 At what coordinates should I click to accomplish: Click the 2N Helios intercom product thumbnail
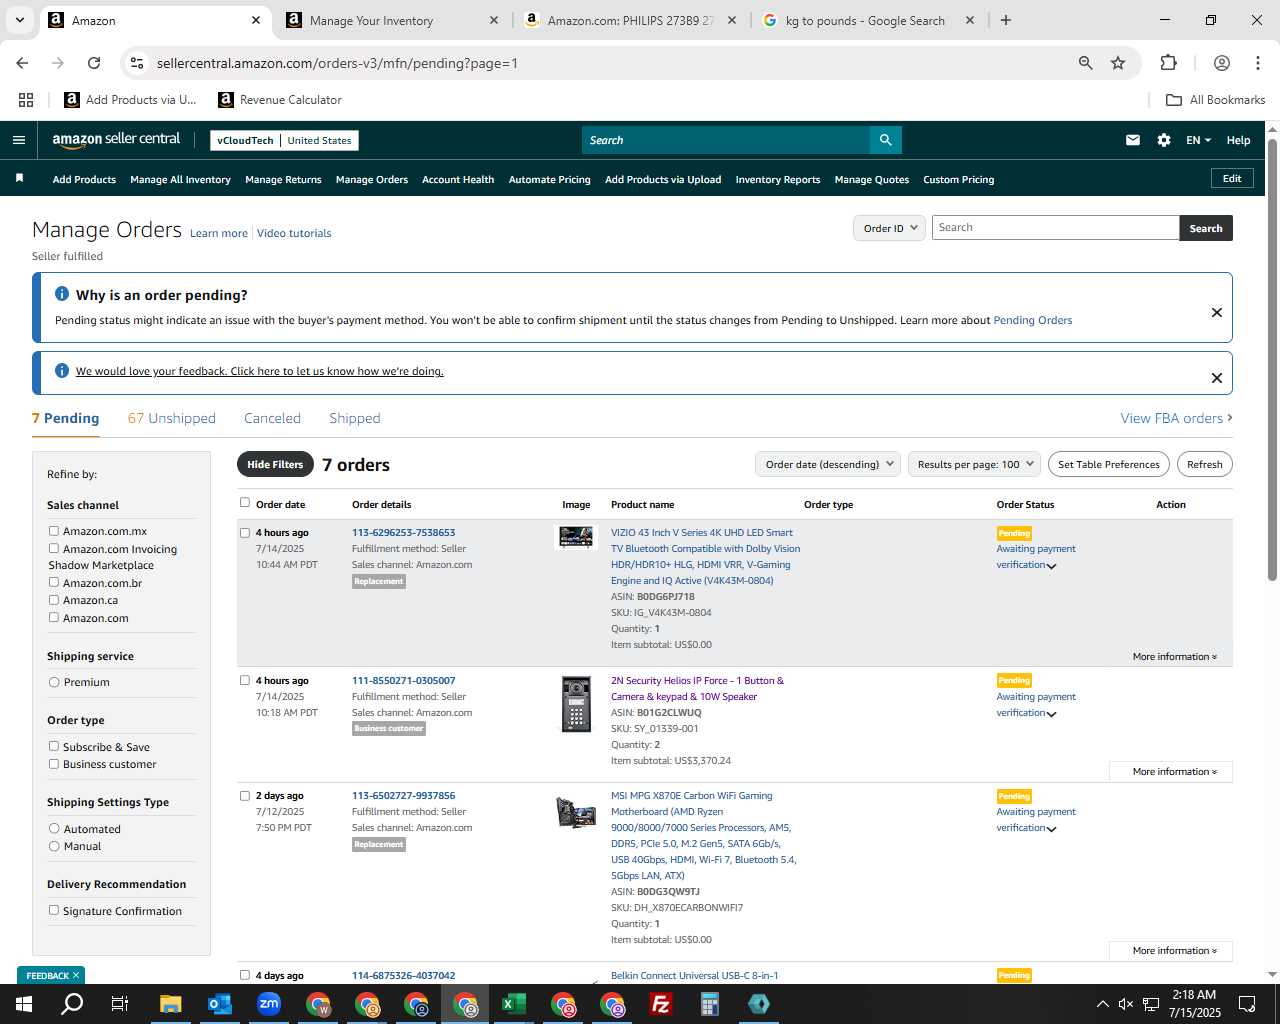pos(576,704)
